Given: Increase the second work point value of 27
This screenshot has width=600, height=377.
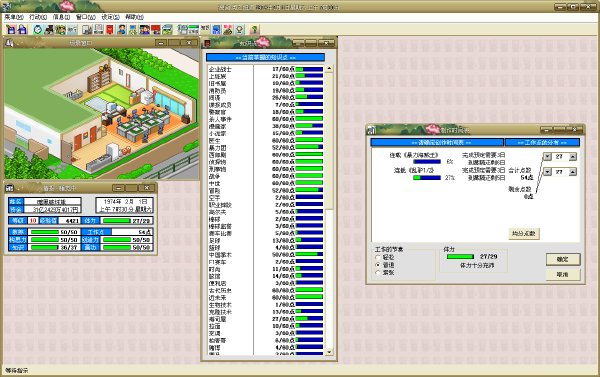Looking at the screenshot, I should click(572, 172).
